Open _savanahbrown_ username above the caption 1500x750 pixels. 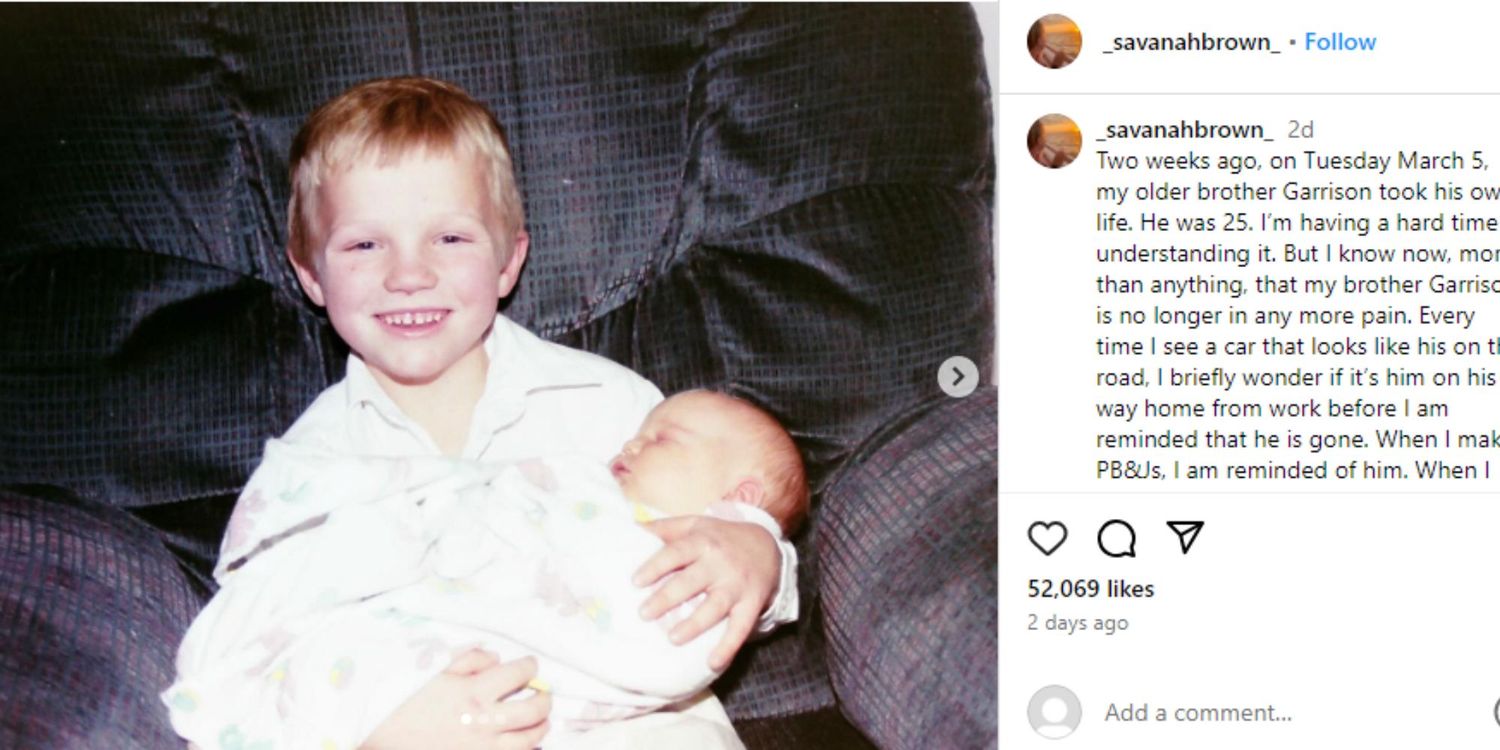pyautogui.click(x=1184, y=130)
